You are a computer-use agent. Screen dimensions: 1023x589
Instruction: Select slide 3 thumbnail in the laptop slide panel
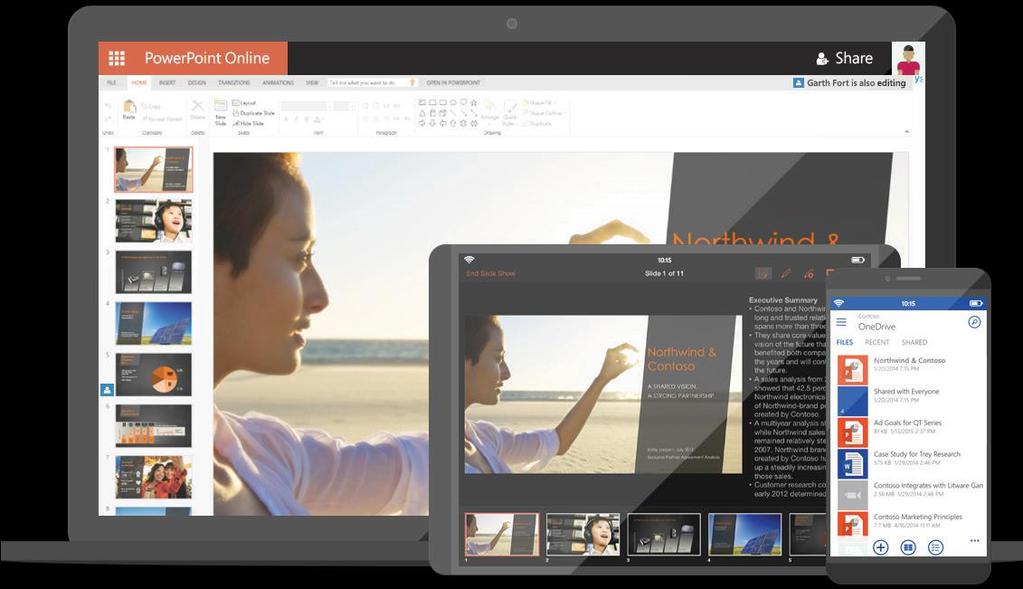pos(153,272)
